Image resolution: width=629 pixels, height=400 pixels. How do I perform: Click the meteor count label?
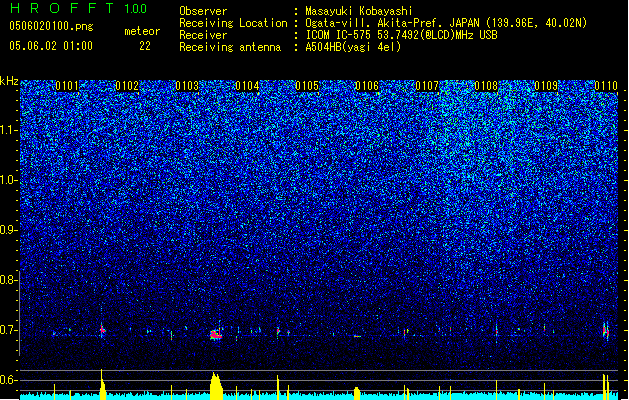pyautogui.click(x=142, y=31)
